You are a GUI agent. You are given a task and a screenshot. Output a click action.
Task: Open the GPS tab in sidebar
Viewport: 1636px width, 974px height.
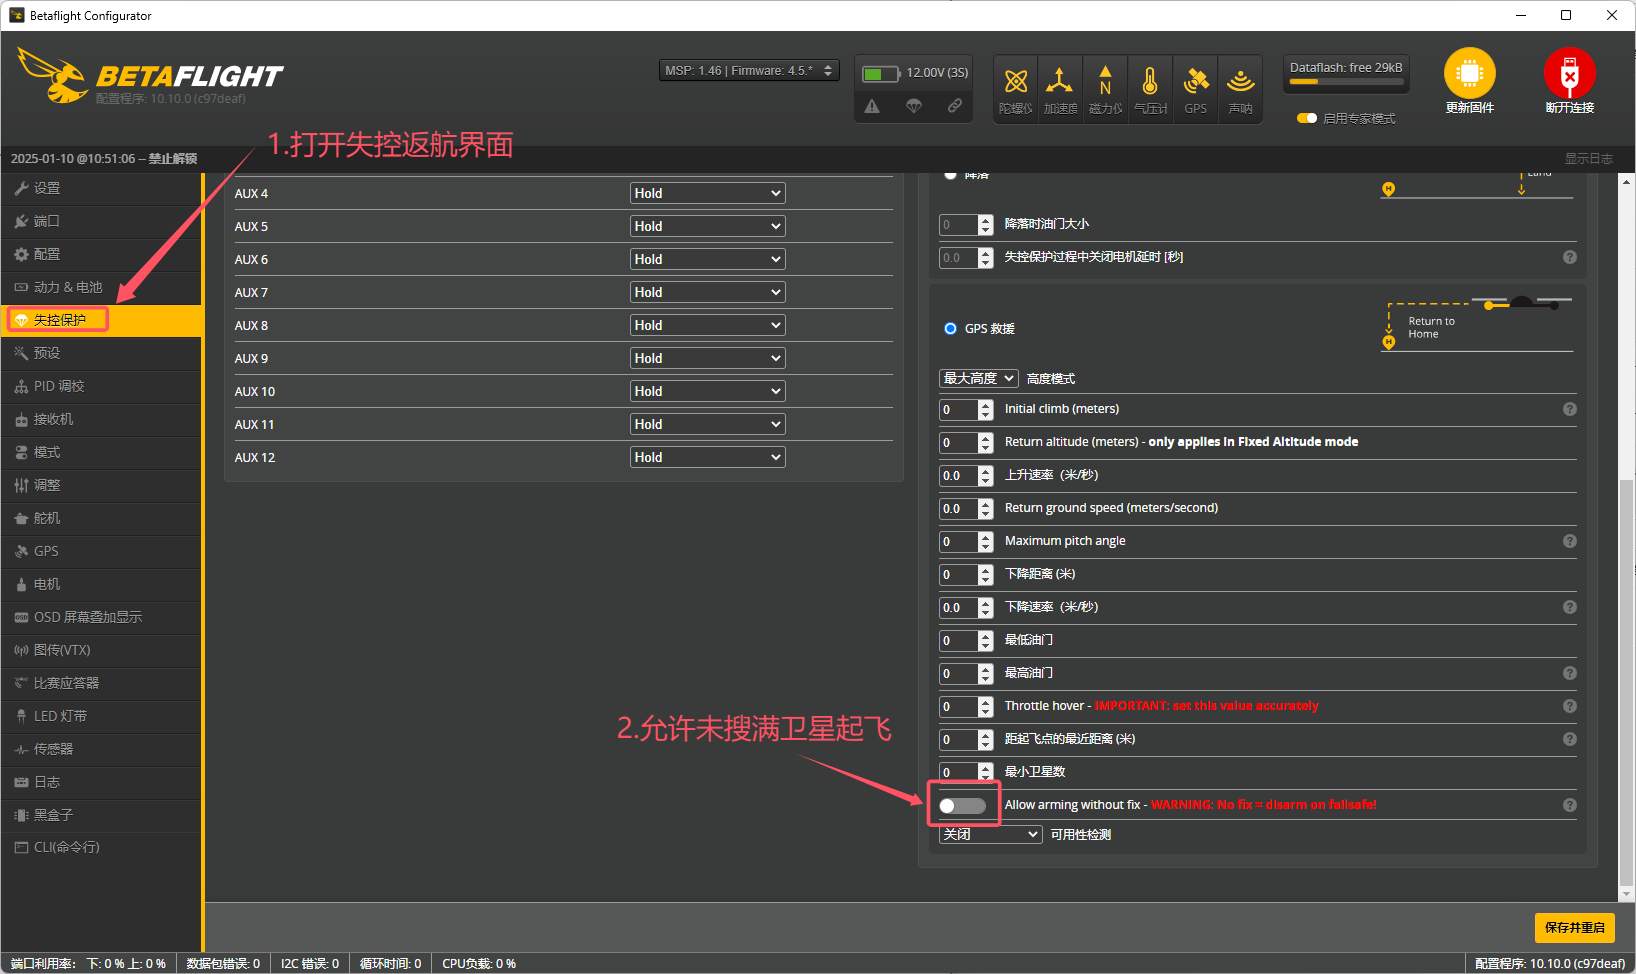tap(101, 551)
